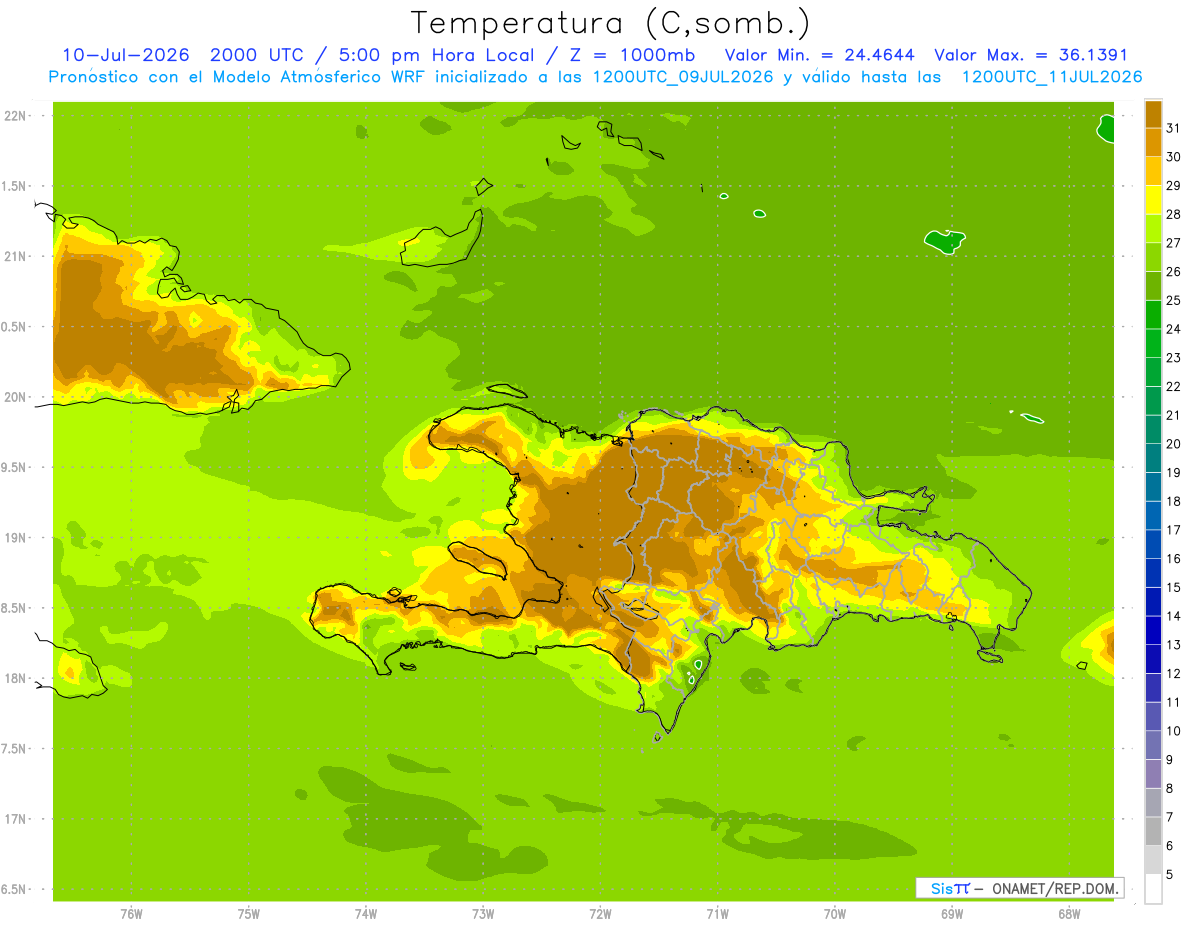1200x927 pixels.
Task: Click the title "Temperatura (C,somb.)"
Action: [x=610, y=23]
